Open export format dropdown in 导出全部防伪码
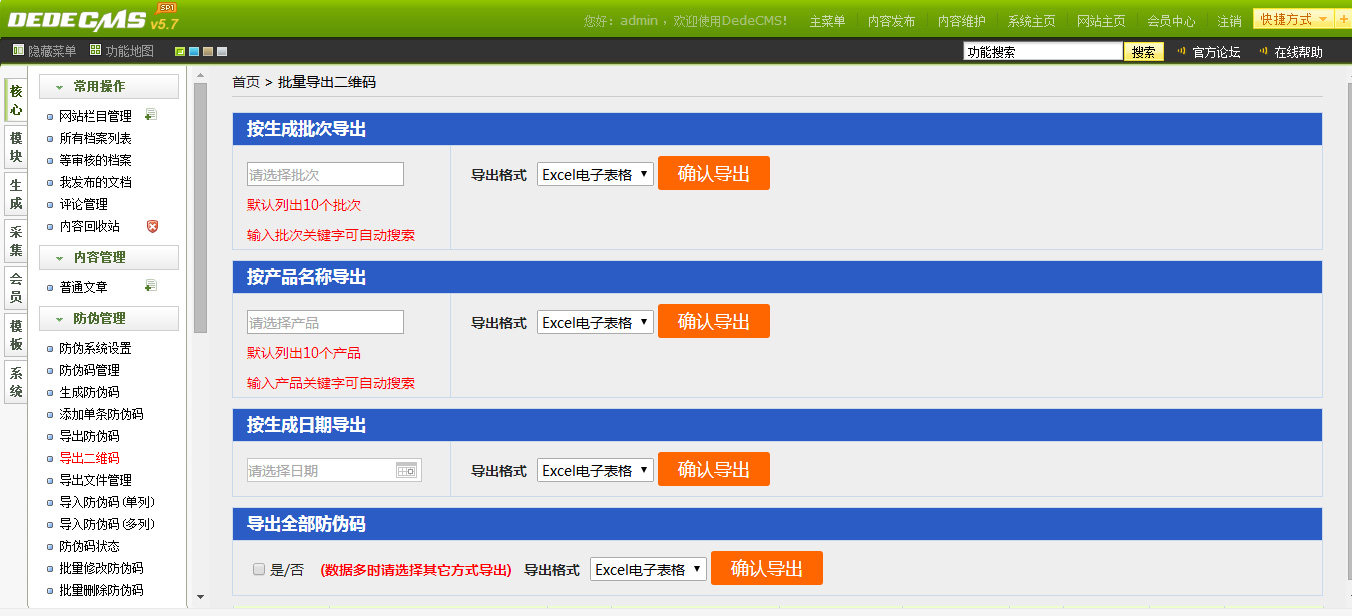 point(648,569)
